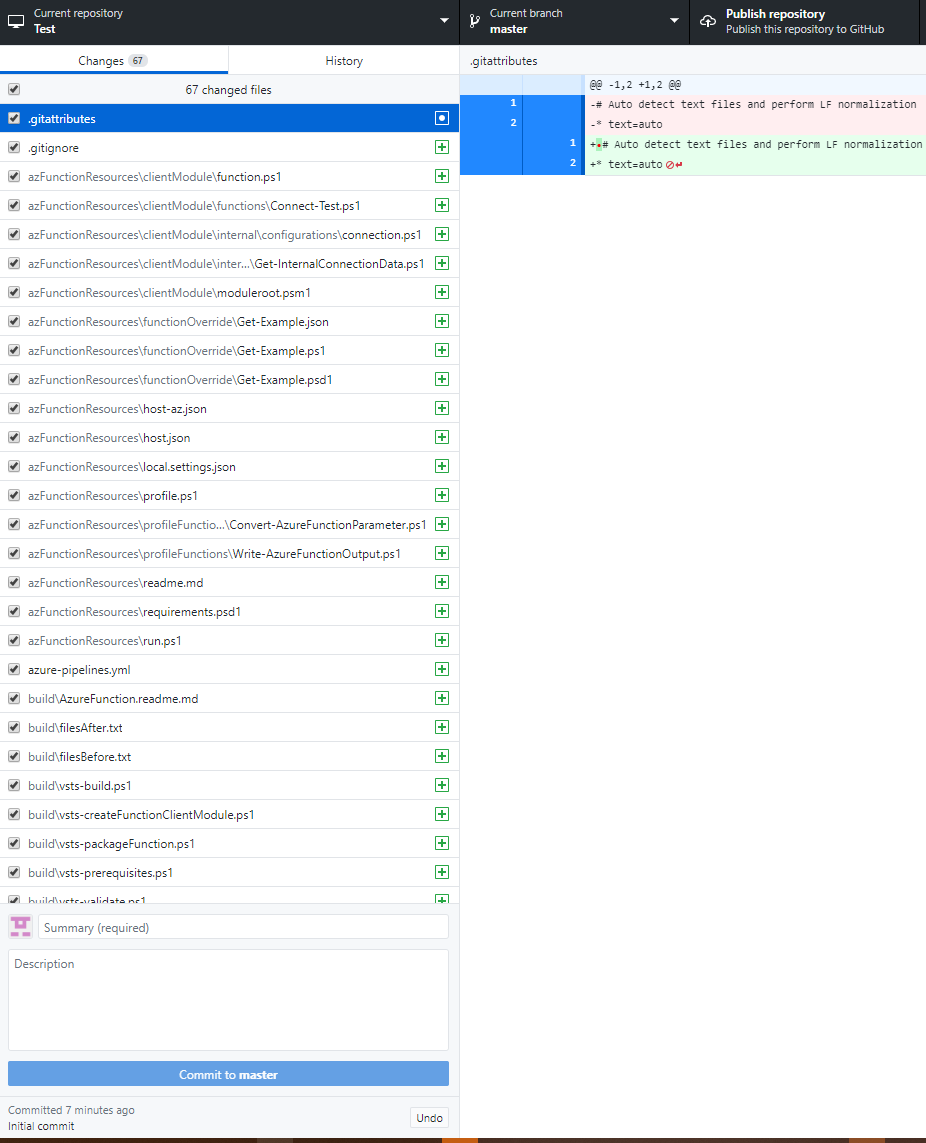Click the added-file plus icon beside .gitignore
This screenshot has width=926, height=1143.
point(441,147)
